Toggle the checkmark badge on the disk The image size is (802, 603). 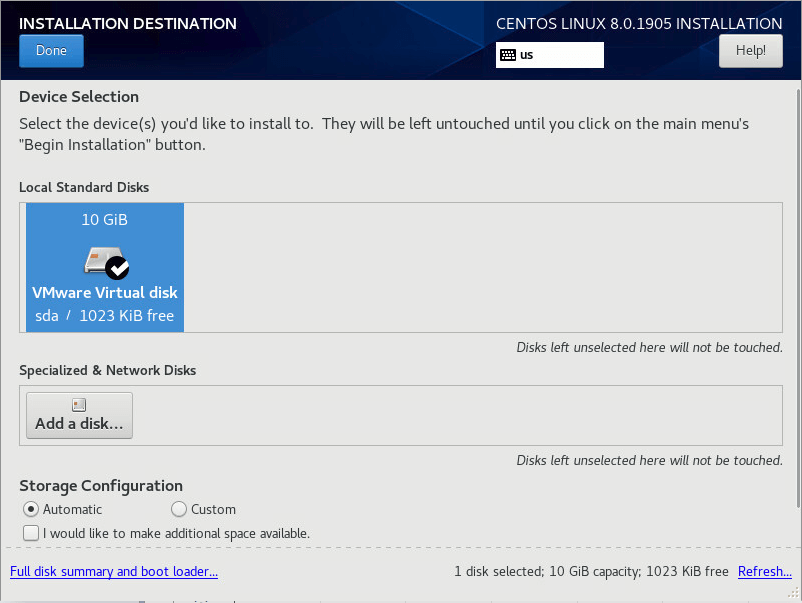coord(118,267)
